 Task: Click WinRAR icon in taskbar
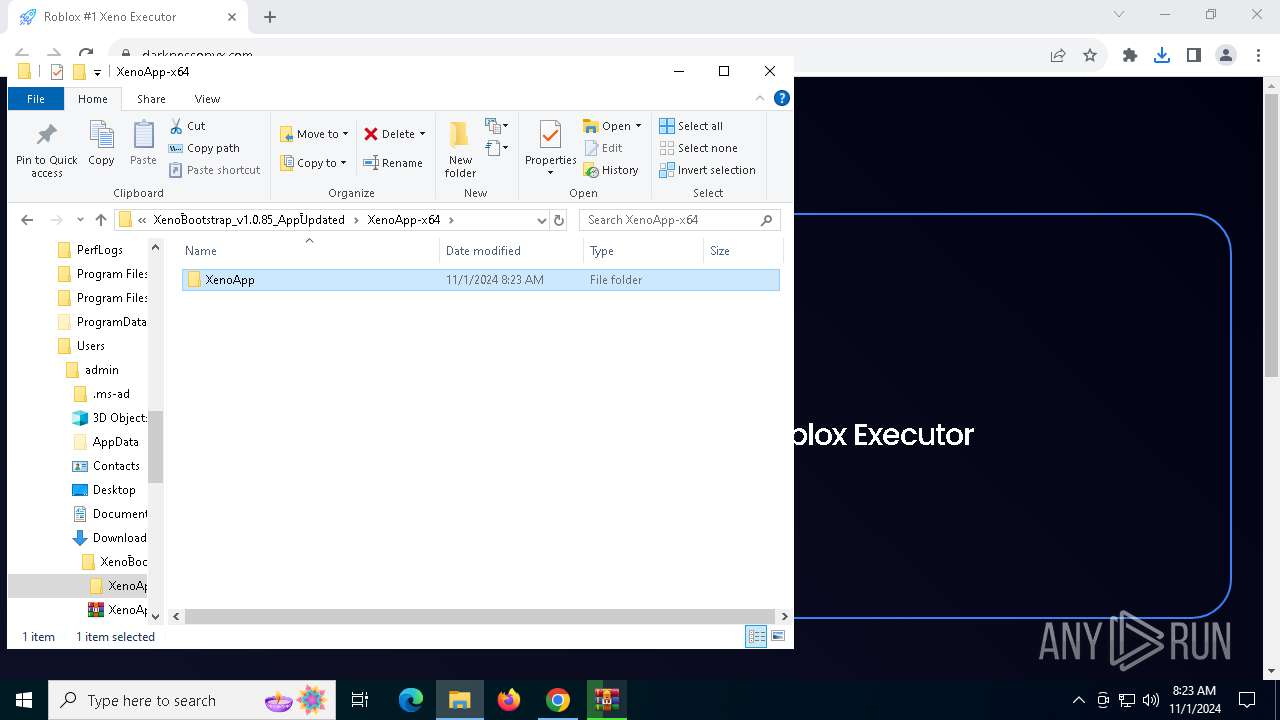pyautogui.click(x=607, y=700)
